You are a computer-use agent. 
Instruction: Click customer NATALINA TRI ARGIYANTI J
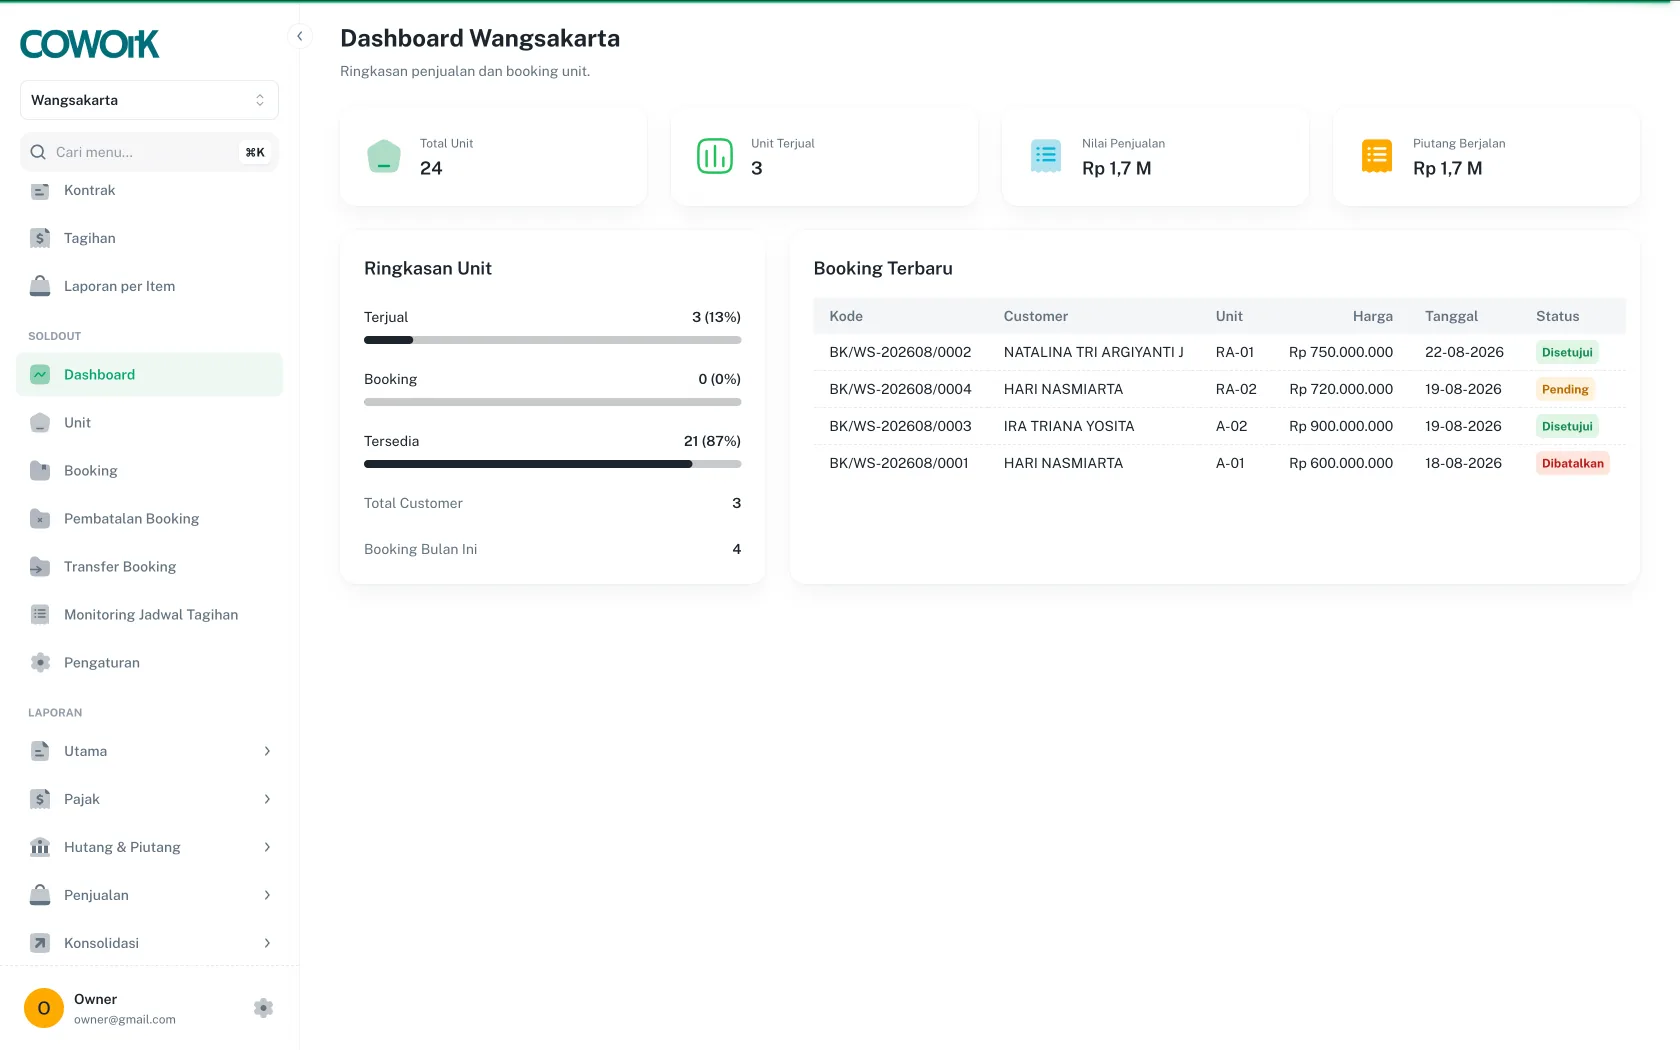[1094, 352]
